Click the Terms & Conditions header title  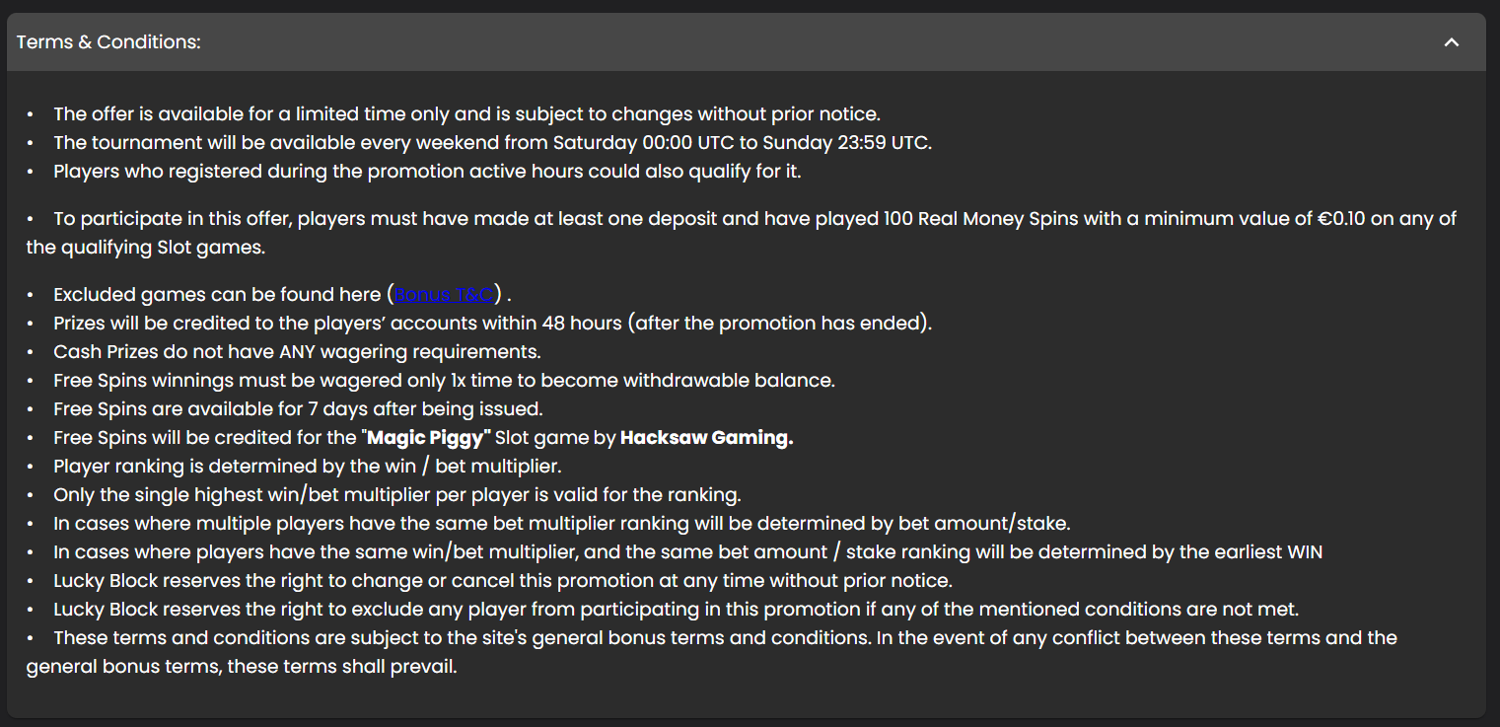click(x=109, y=42)
